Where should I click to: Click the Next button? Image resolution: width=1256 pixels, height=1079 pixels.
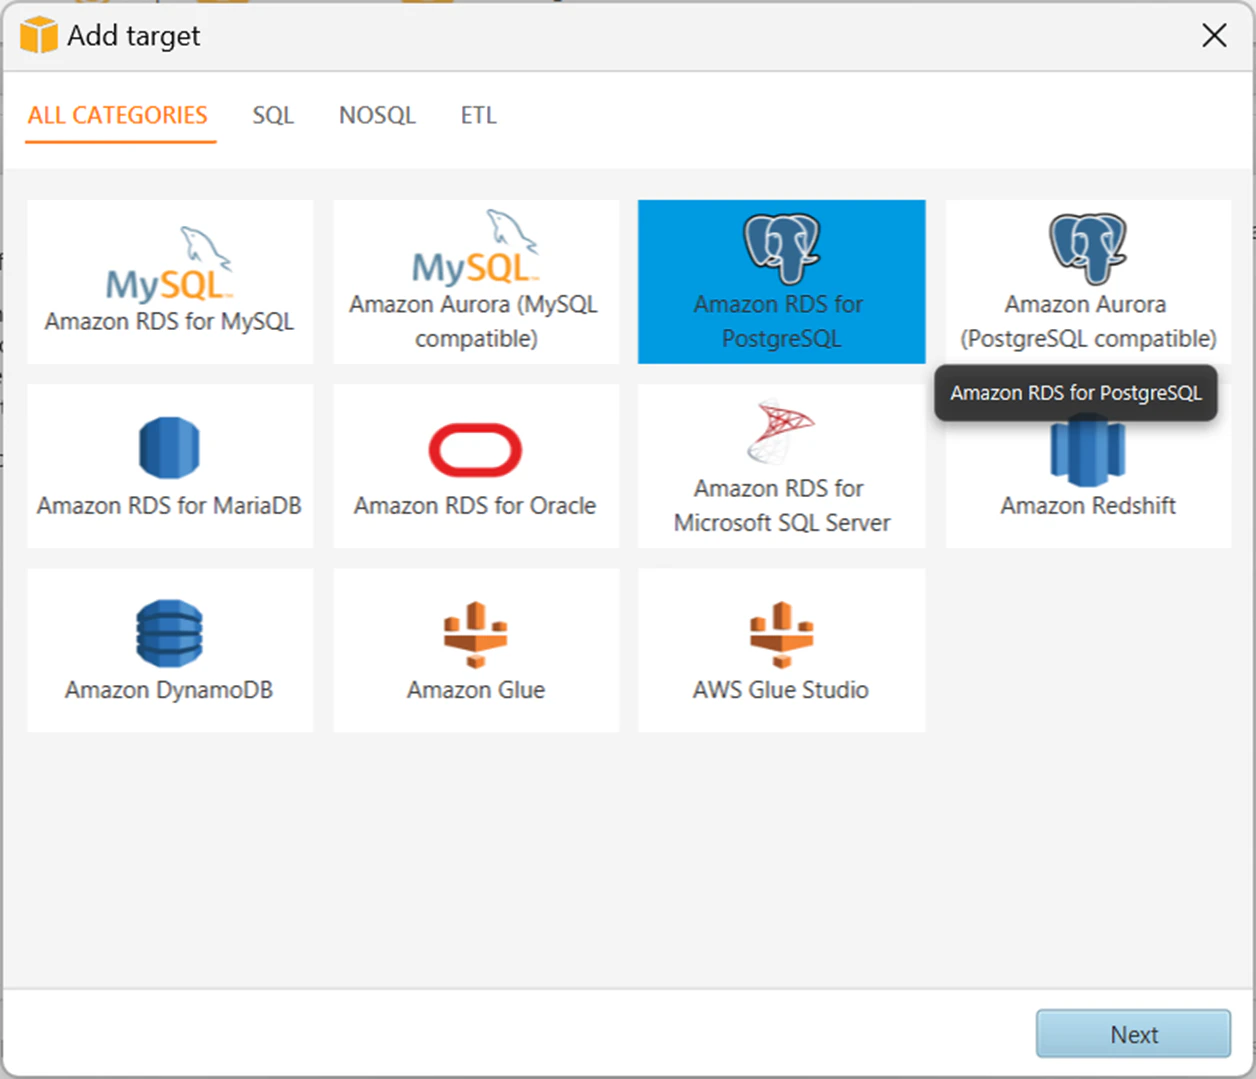point(1133,1034)
